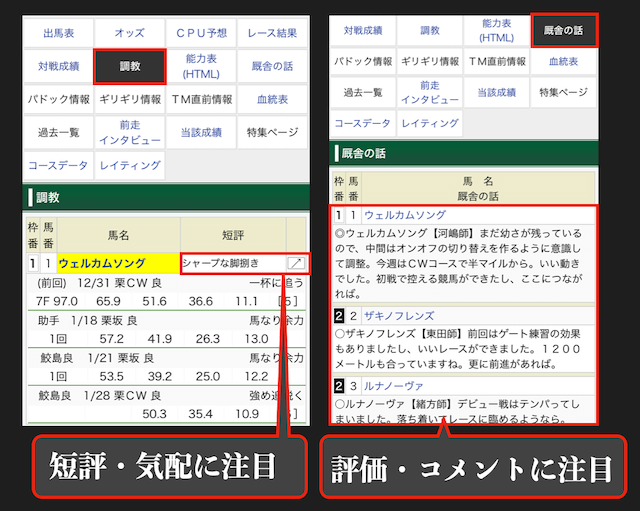The image size is (640, 511).
Task: Open 対戦成績 in the right screen
Action: coord(363,31)
